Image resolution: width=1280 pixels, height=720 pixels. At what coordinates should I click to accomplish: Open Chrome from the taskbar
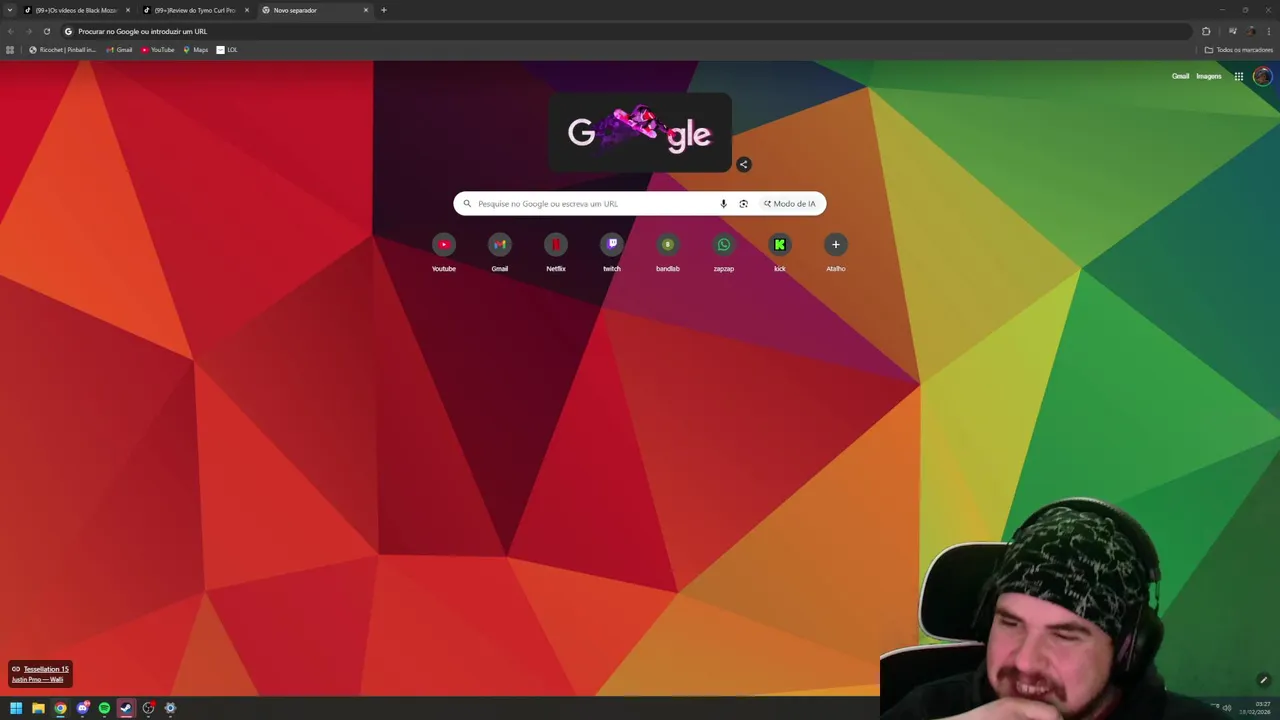[60, 708]
